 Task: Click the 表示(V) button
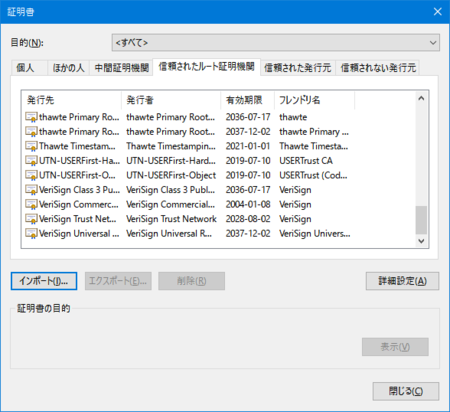pos(395,347)
